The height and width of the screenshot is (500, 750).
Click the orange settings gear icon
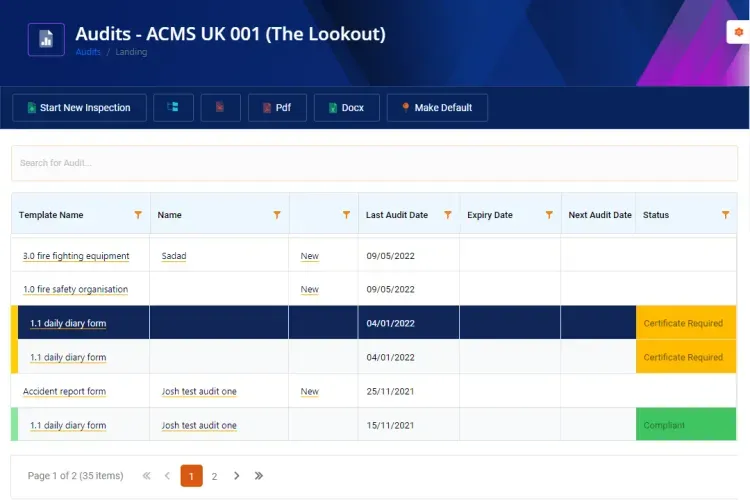click(739, 32)
